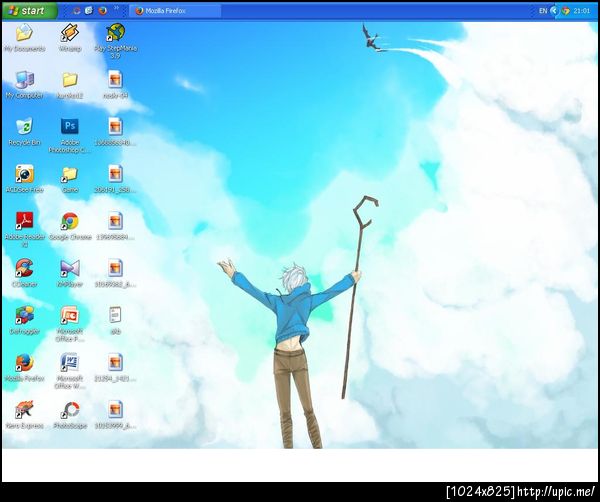Select image file beside the Game folder
The height and width of the screenshot is (502, 600).
pos(115,179)
